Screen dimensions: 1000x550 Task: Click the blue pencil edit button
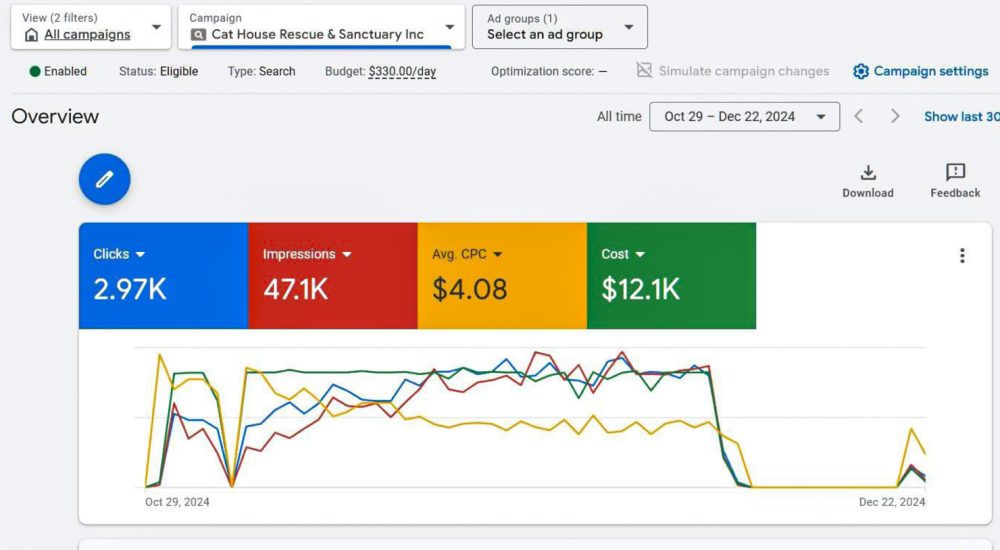point(105,179)
